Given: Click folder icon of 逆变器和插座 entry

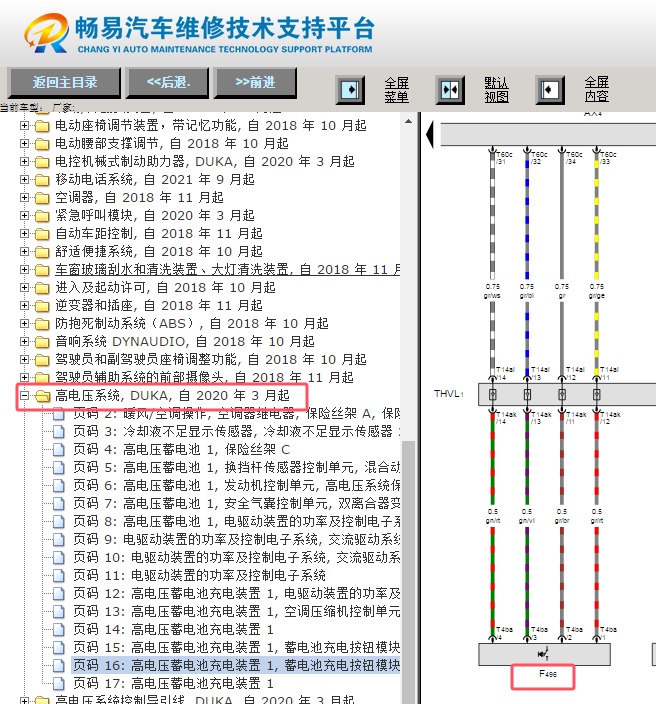Looking at the screenshot, I should click(42, 306).
